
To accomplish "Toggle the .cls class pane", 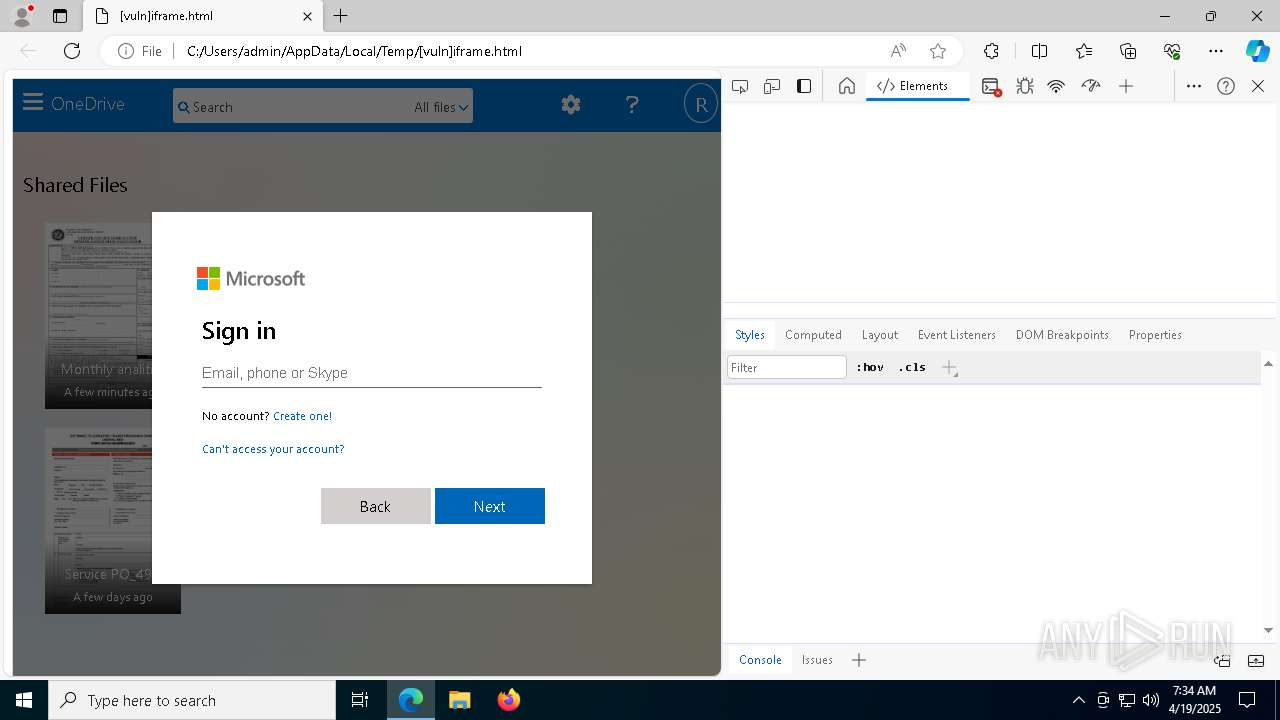I will [912, 367].
